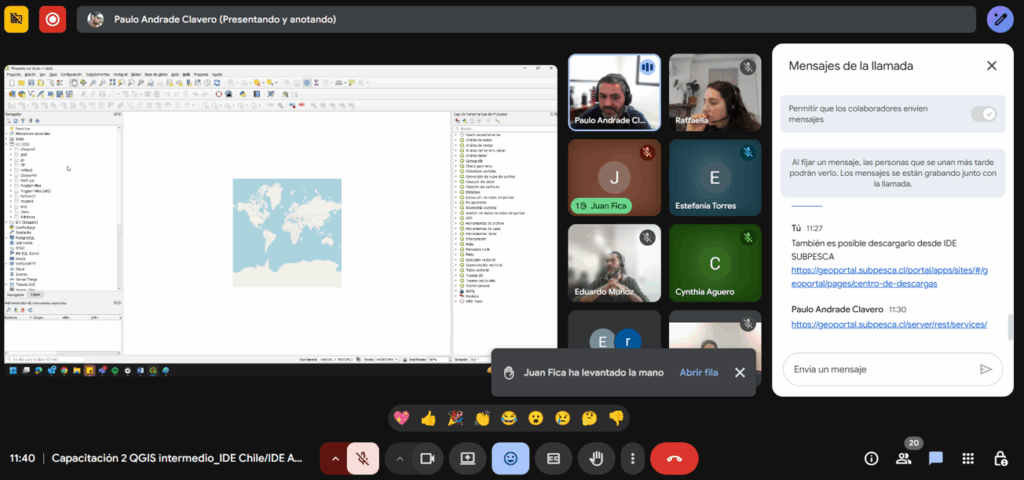Expand the GDAL group in processing toolbox
The height and width of the screenshot is (480, 1024).
(455, 291)
